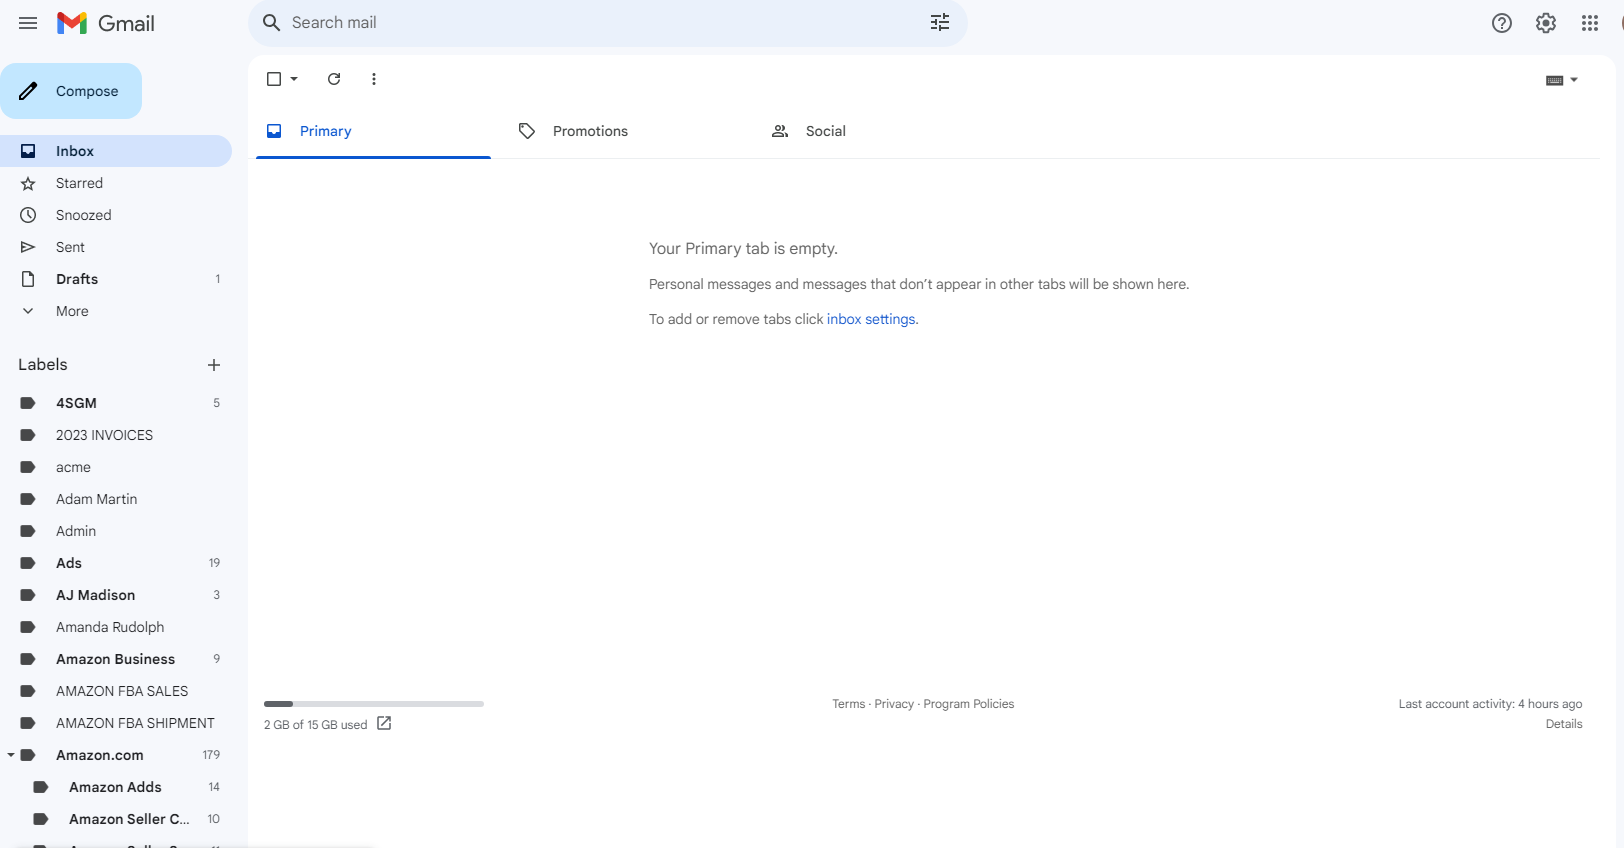This screenshot has height=848, width=1624.
Task: Click the Admin label tag icon
Action: point(28,531)
